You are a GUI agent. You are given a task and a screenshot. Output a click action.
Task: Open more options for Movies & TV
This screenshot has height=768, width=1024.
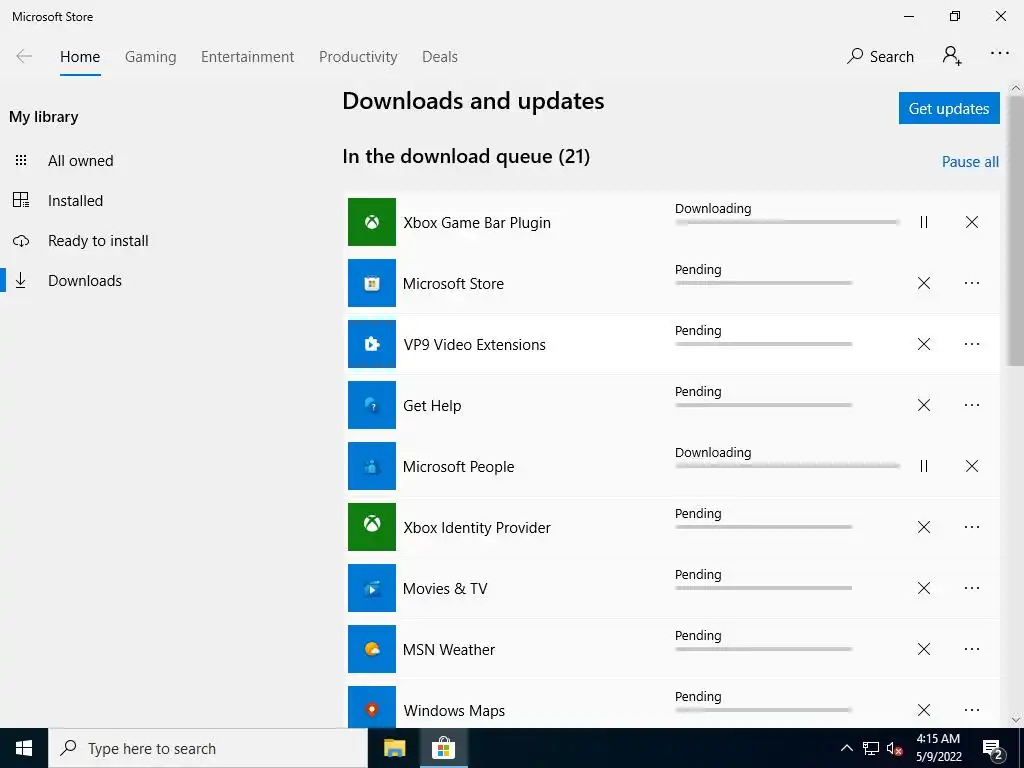click(972, 588)
